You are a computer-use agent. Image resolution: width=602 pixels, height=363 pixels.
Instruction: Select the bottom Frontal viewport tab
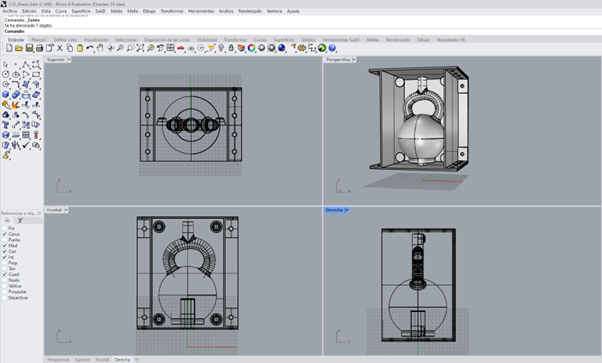(x=102, y=360)
